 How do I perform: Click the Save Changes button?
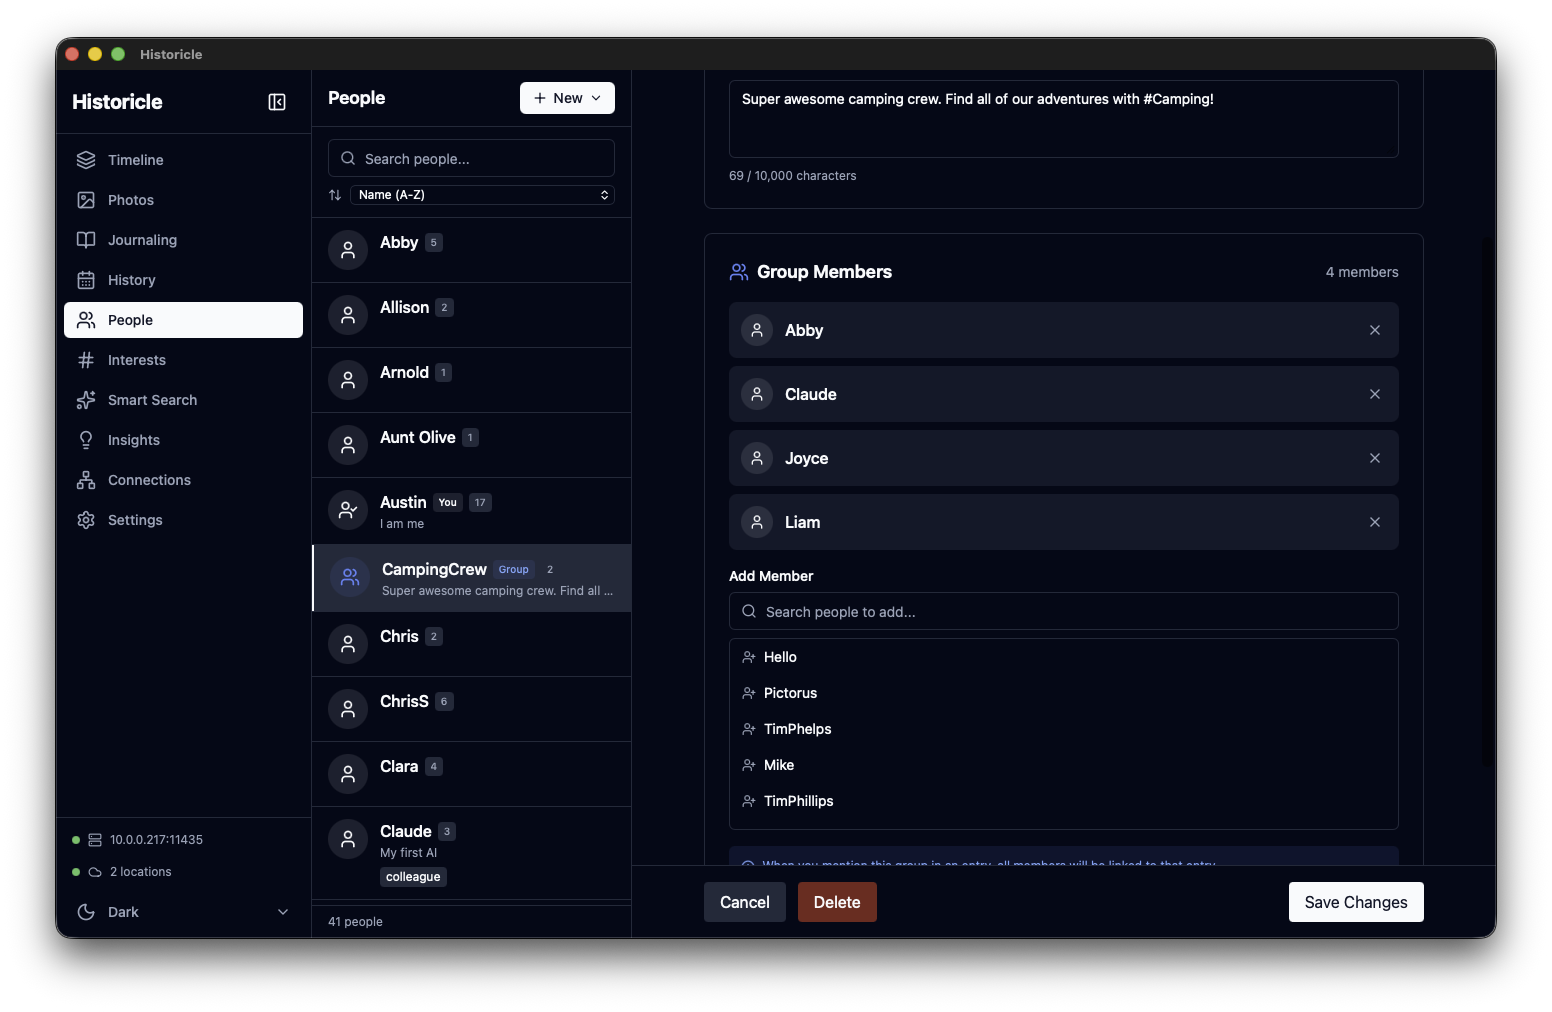click(1355, 902)
